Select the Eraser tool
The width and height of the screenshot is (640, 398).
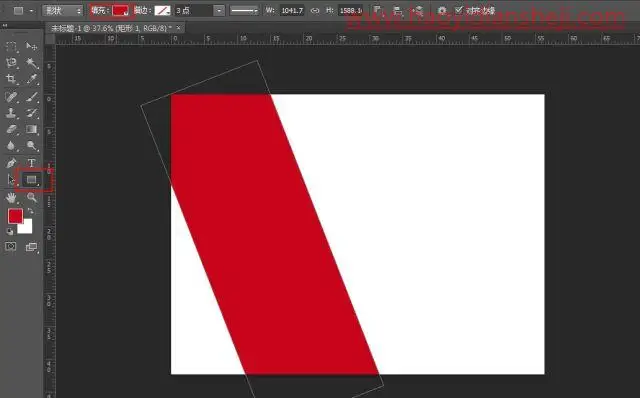tap(11, 129)
